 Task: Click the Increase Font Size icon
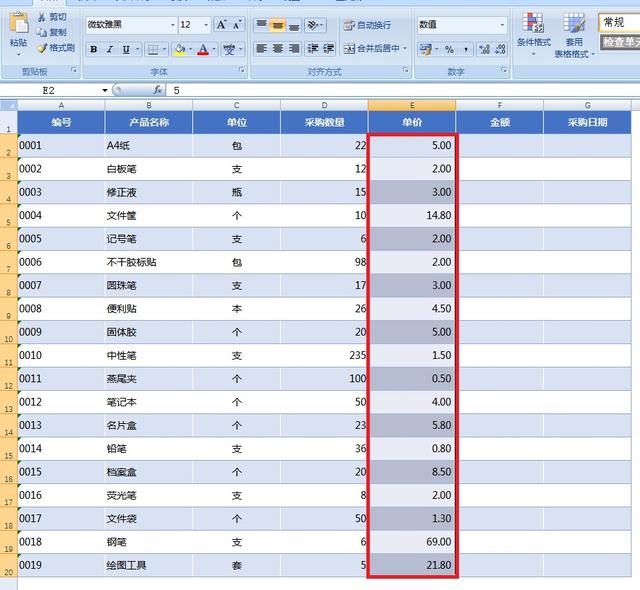221,24
